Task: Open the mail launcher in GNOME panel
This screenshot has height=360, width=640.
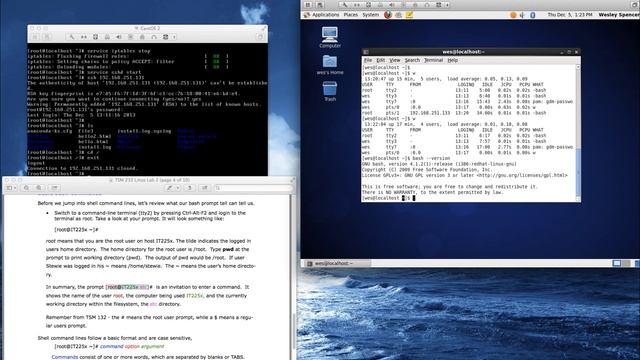Action: [x=398, y=15]
